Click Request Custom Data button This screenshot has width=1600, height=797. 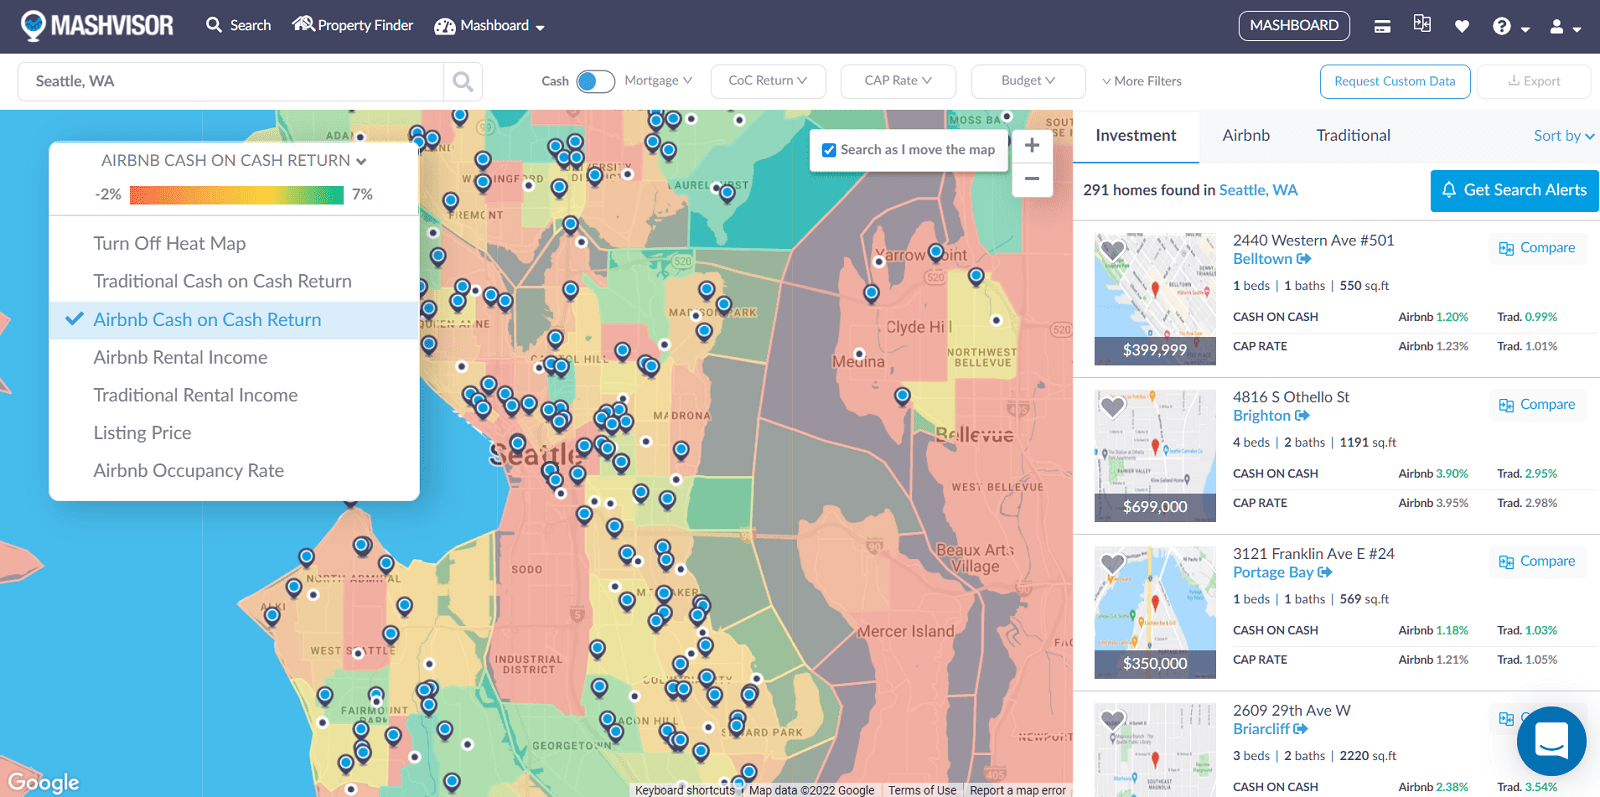(x=1395, y=81)
